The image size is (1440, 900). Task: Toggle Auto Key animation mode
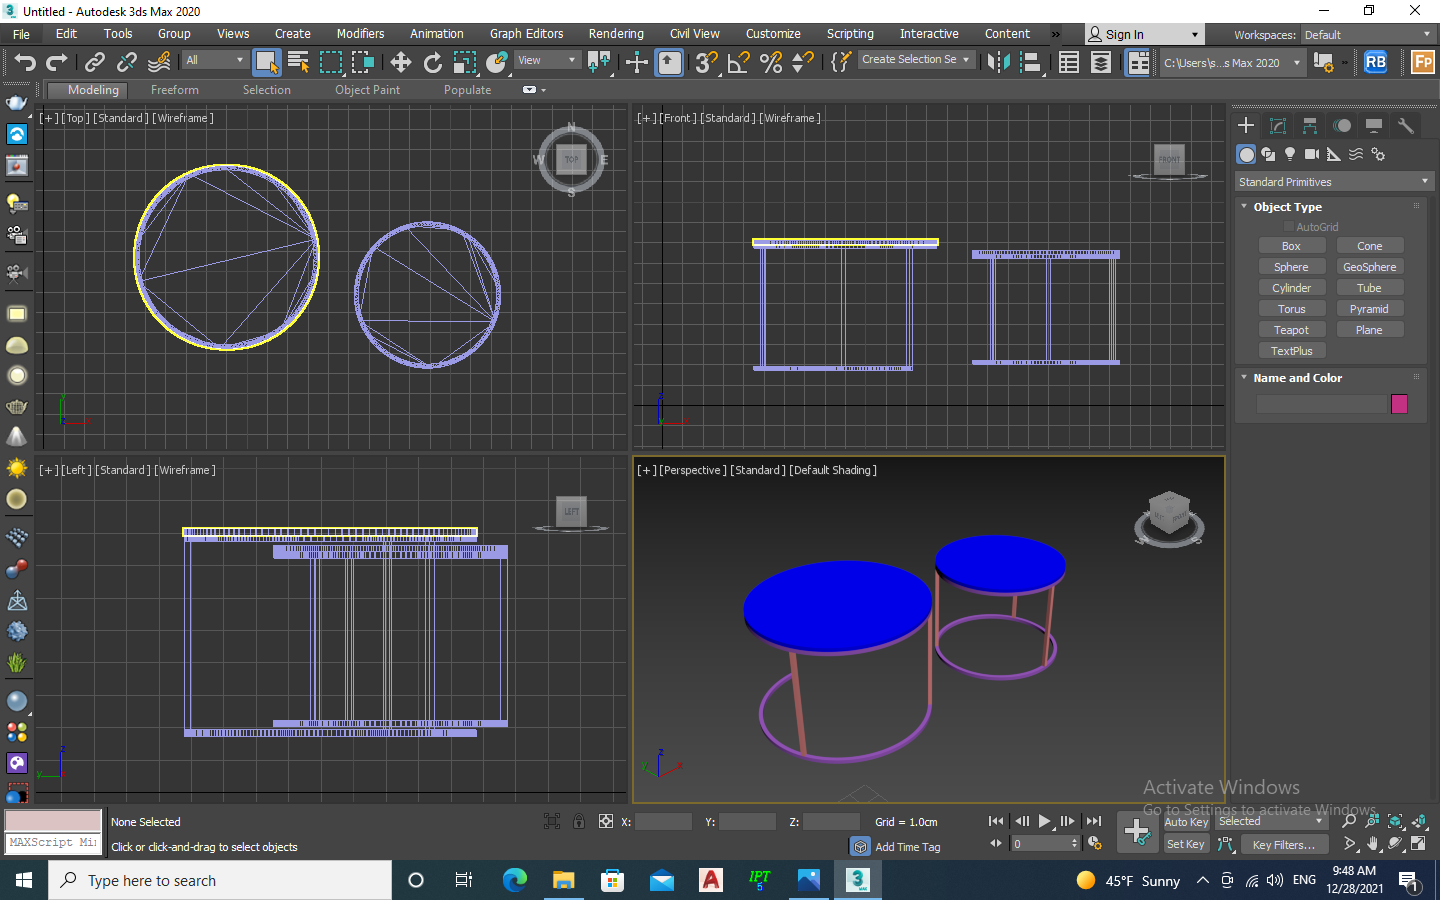tap(1186, 822)
